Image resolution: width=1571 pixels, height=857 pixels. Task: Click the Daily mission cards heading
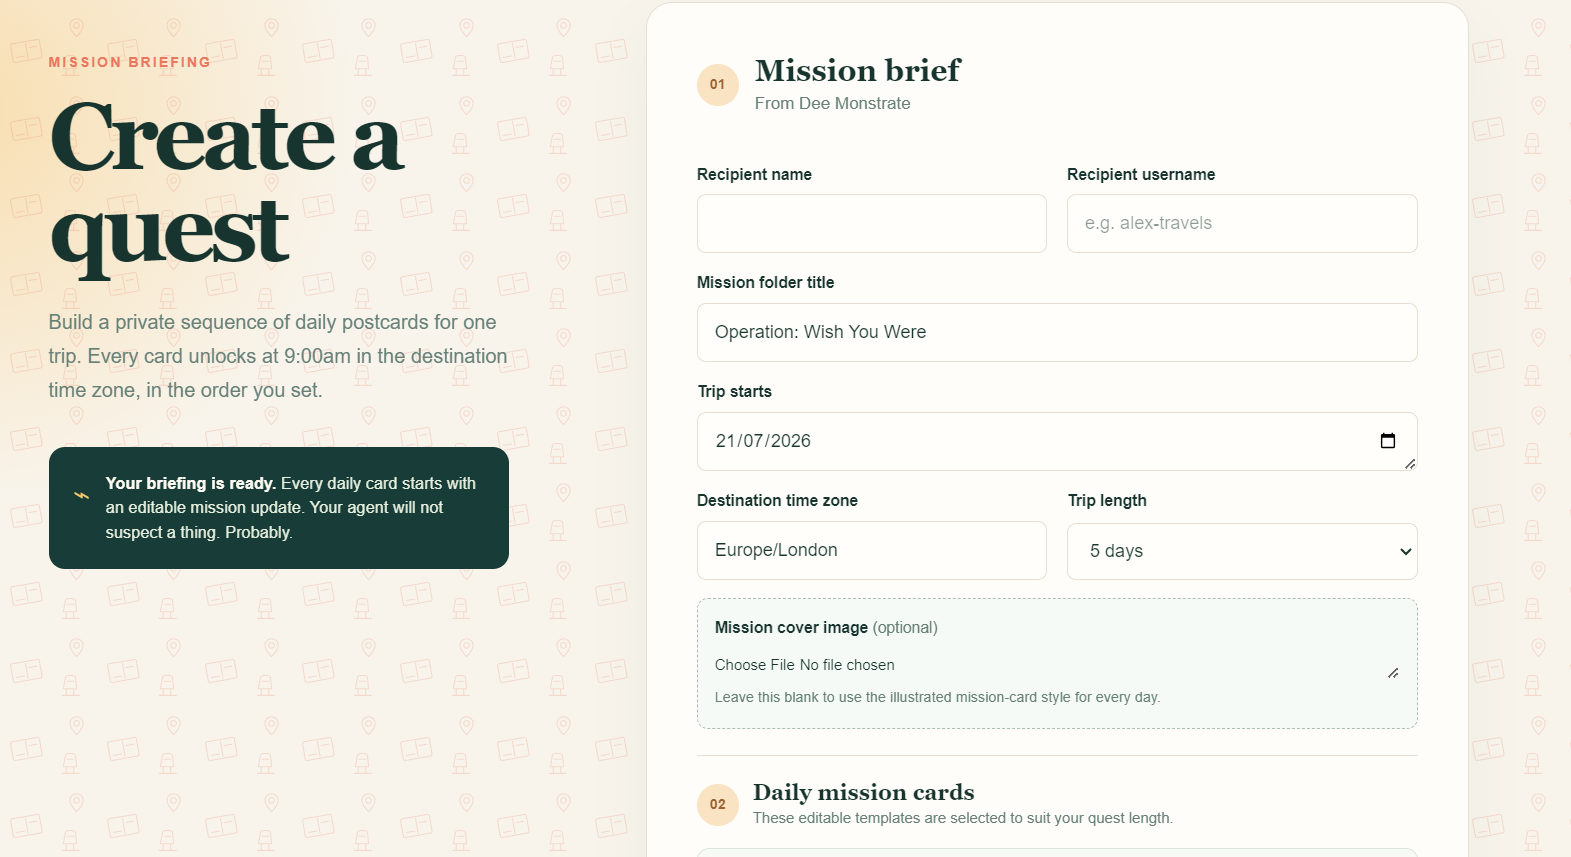(x=863, y=792)
